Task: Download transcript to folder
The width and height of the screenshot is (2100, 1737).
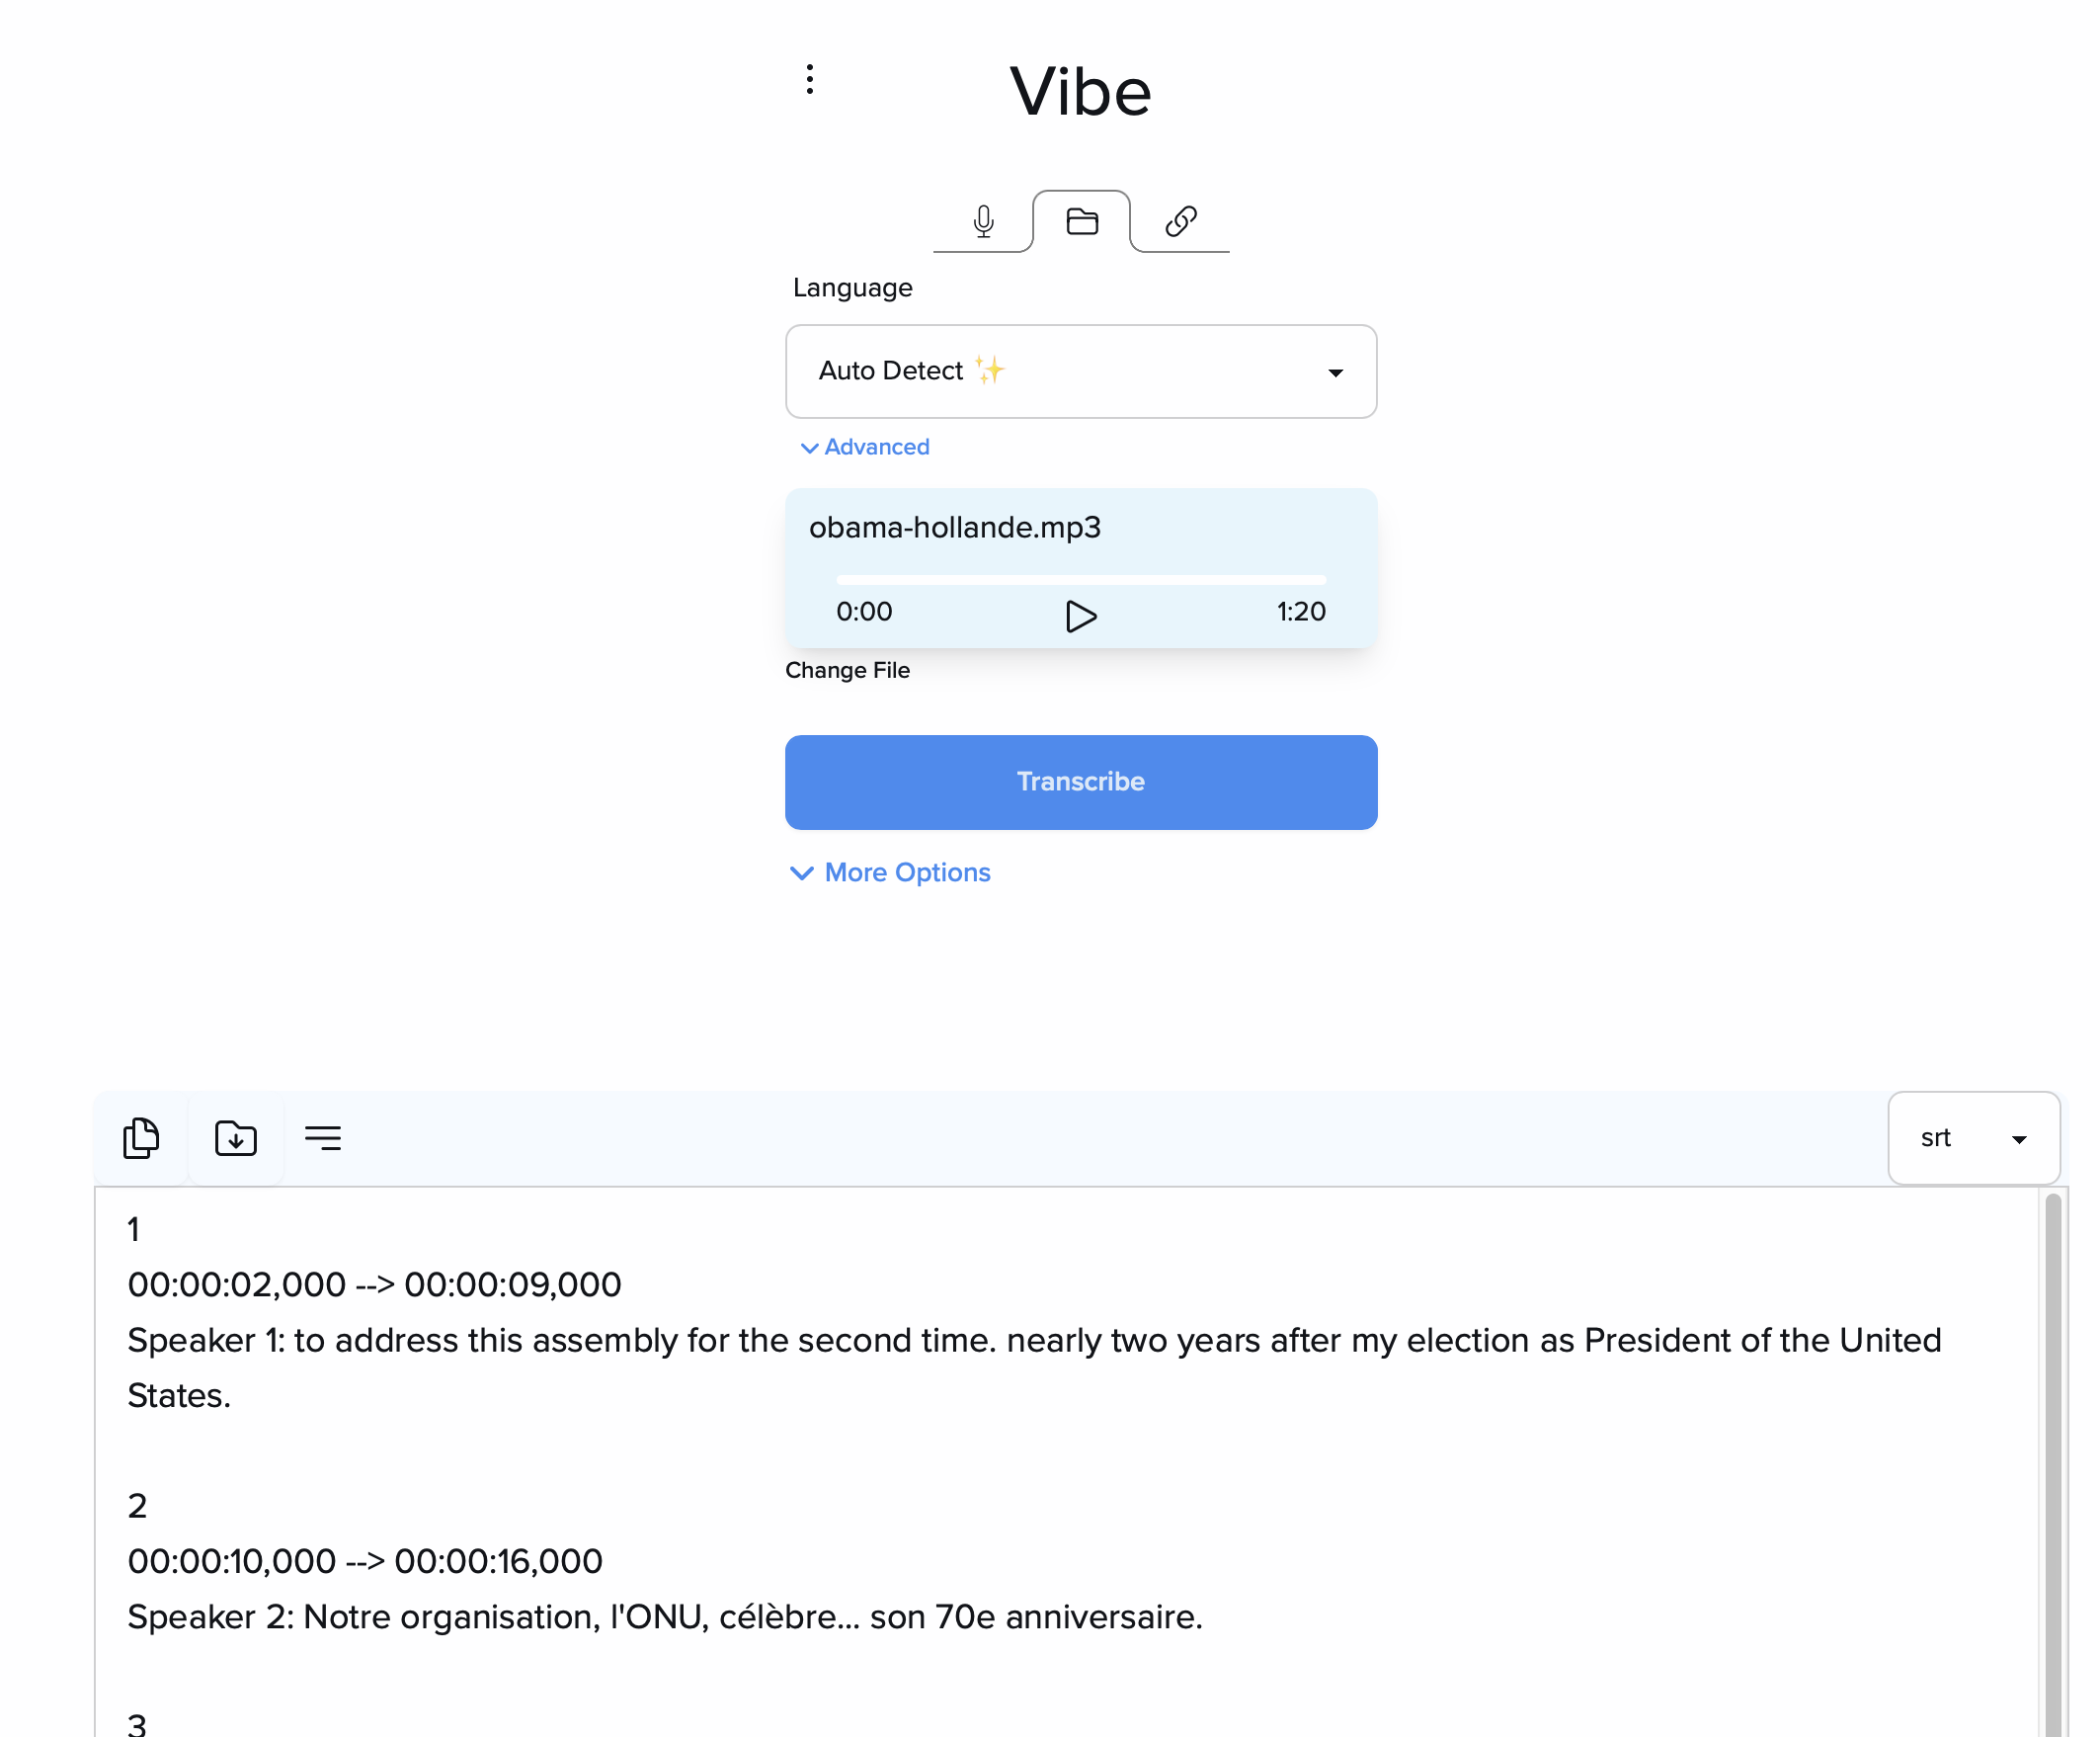Action: [x=236, y=1138]
